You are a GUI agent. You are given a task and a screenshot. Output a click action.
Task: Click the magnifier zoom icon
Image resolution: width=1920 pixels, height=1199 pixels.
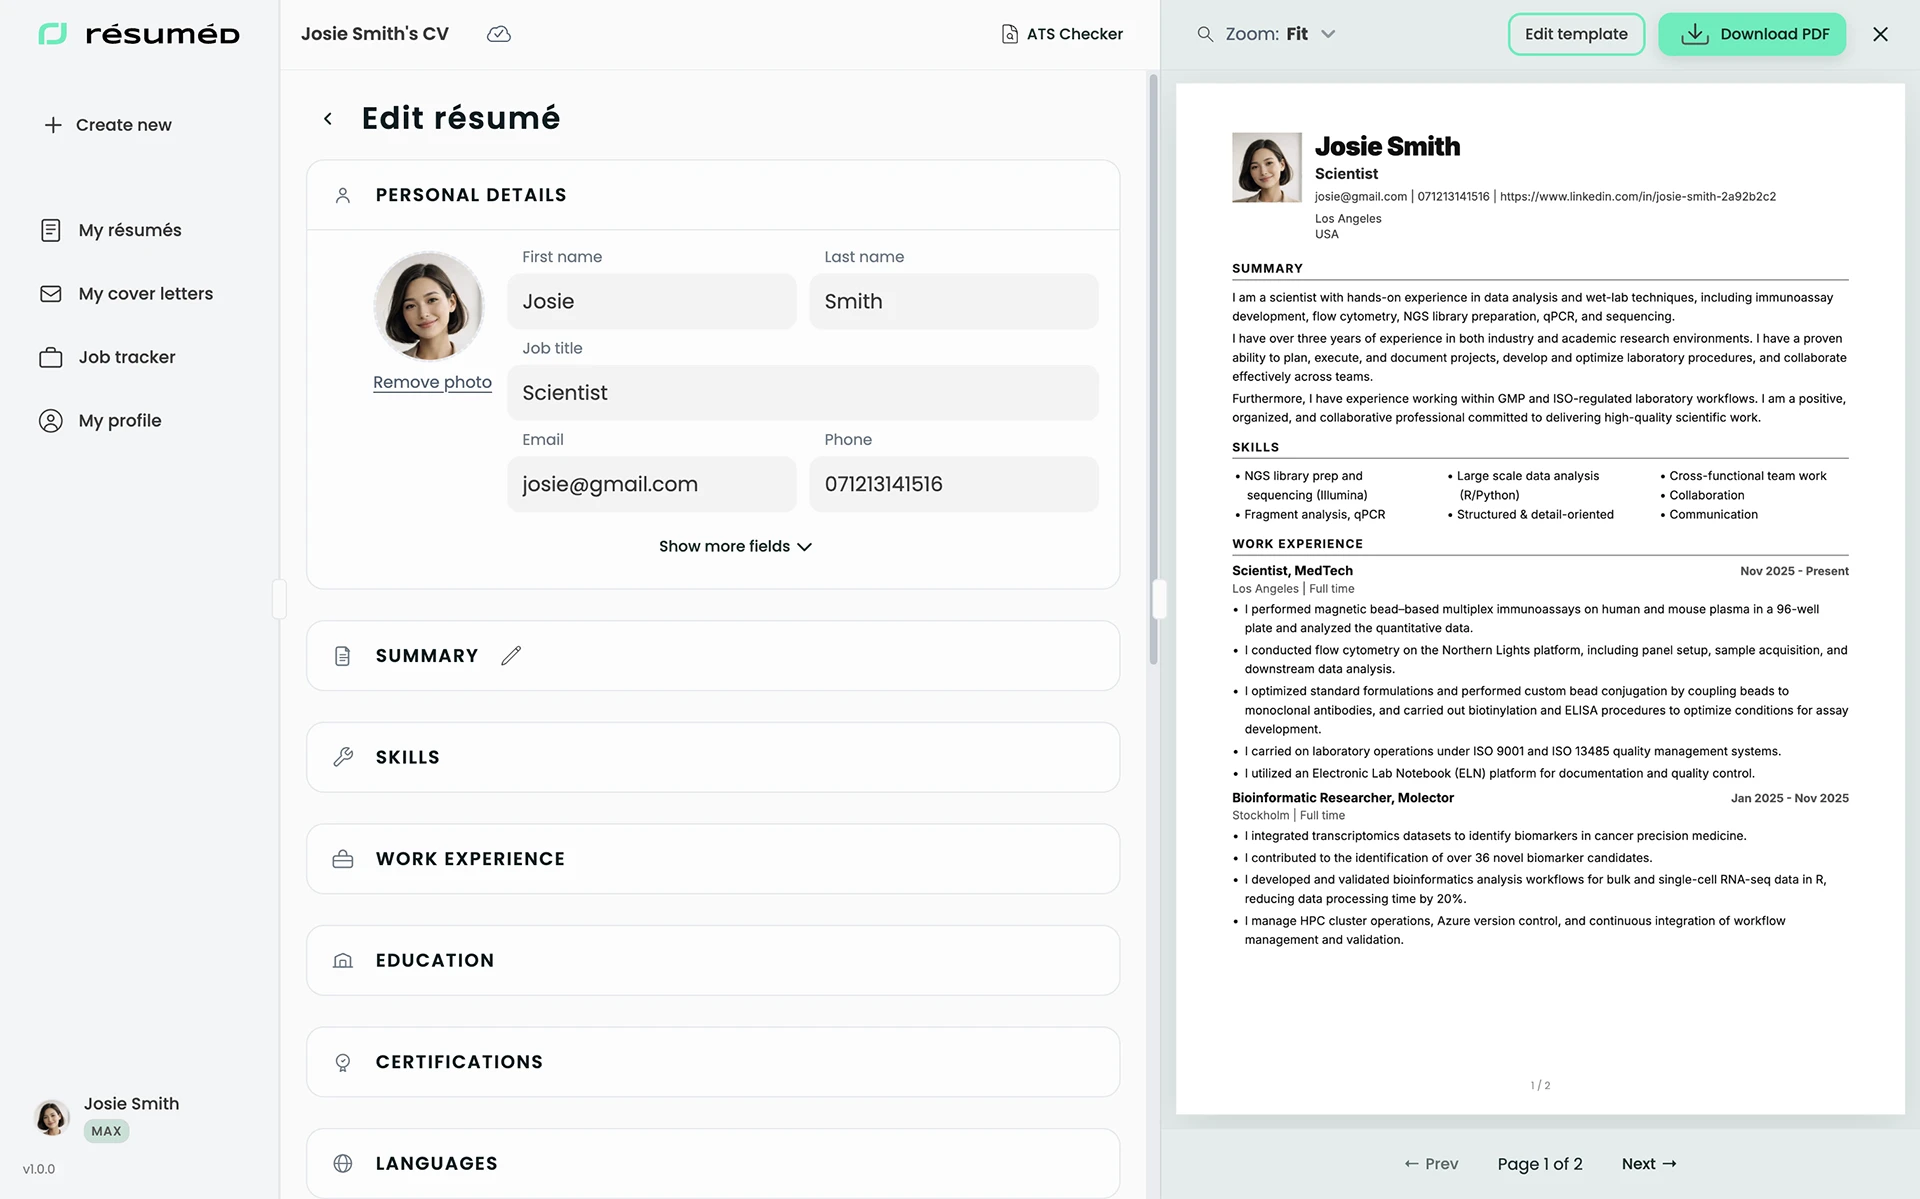tap(1205, 34)
